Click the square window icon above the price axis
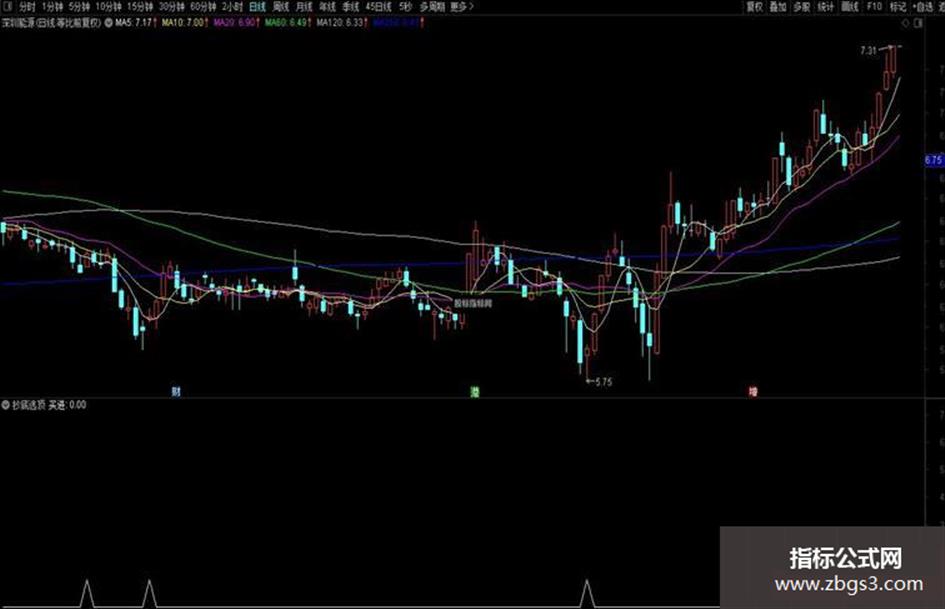The image size is (945, 609). pos(918,23)
